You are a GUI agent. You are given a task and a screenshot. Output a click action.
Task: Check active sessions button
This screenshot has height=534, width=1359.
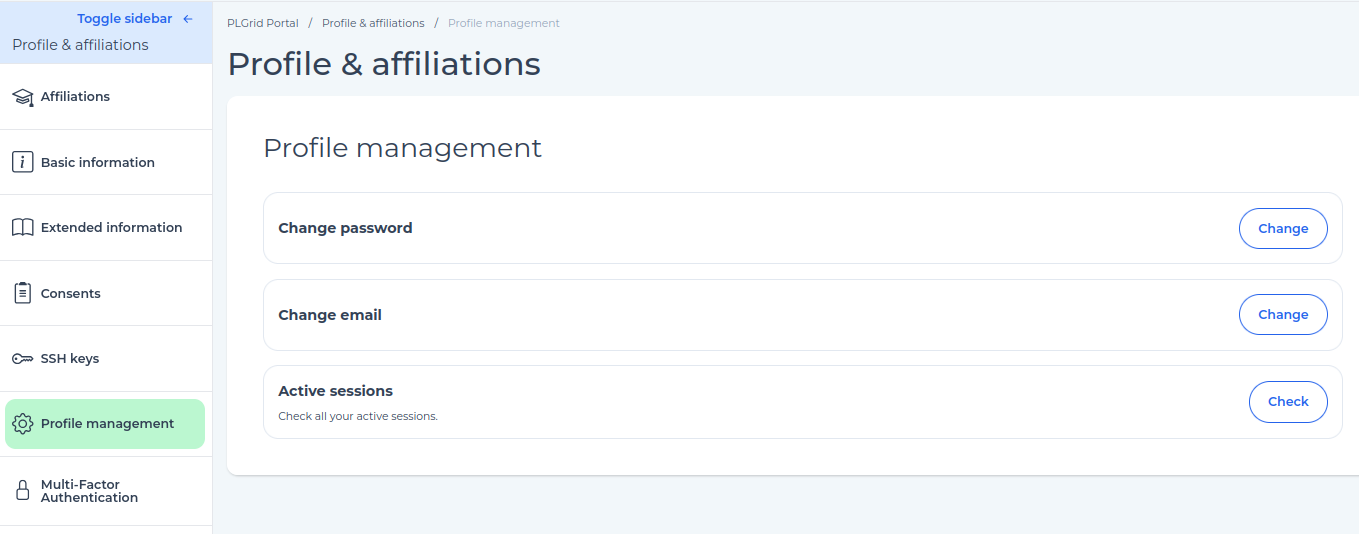[1288, 401]
